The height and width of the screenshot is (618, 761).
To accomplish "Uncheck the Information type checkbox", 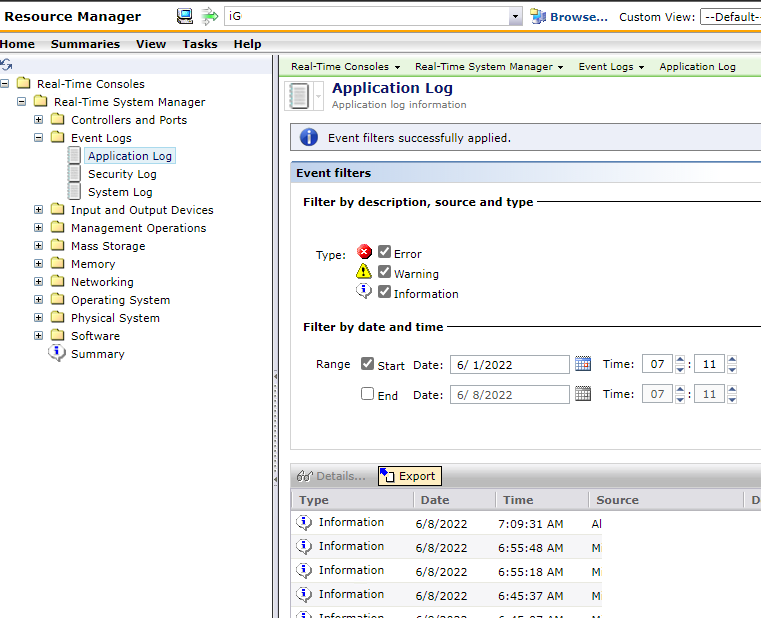I will pos(384,291).
